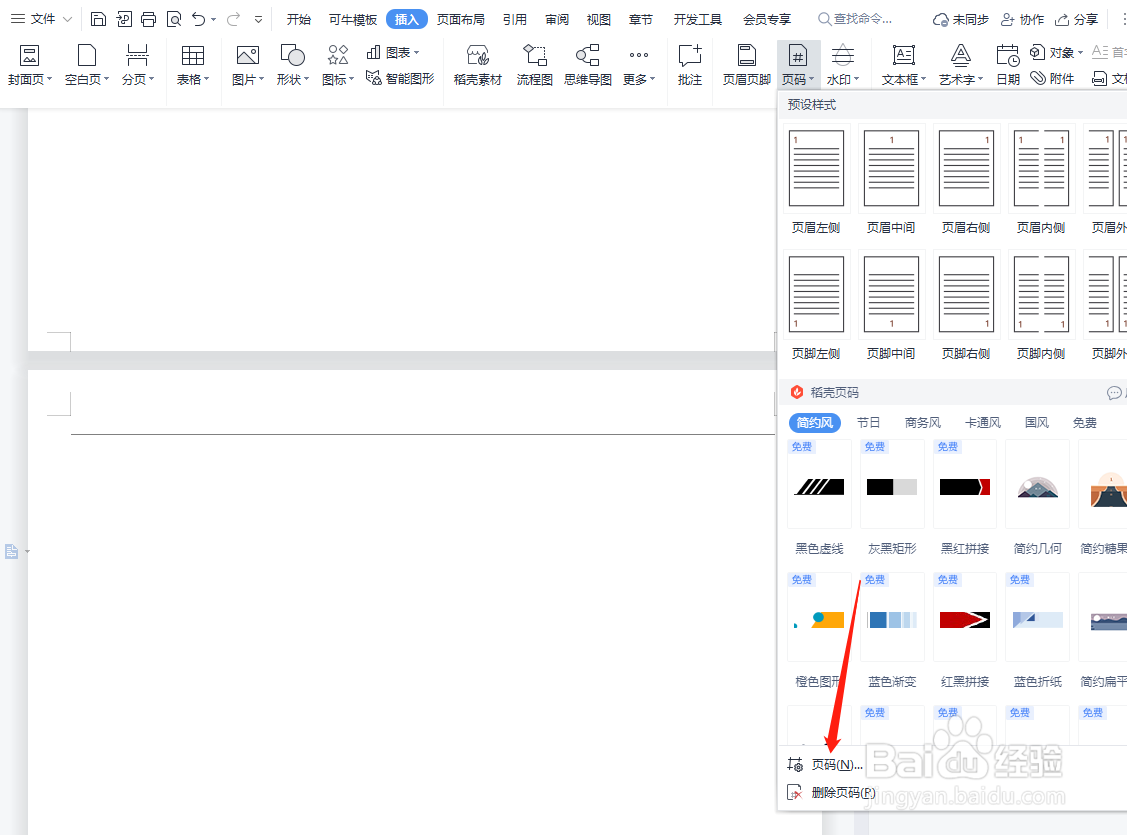Click the search command (查找命令) field
The height and width of the screenshot is (835, 1127).
point(855,19)
